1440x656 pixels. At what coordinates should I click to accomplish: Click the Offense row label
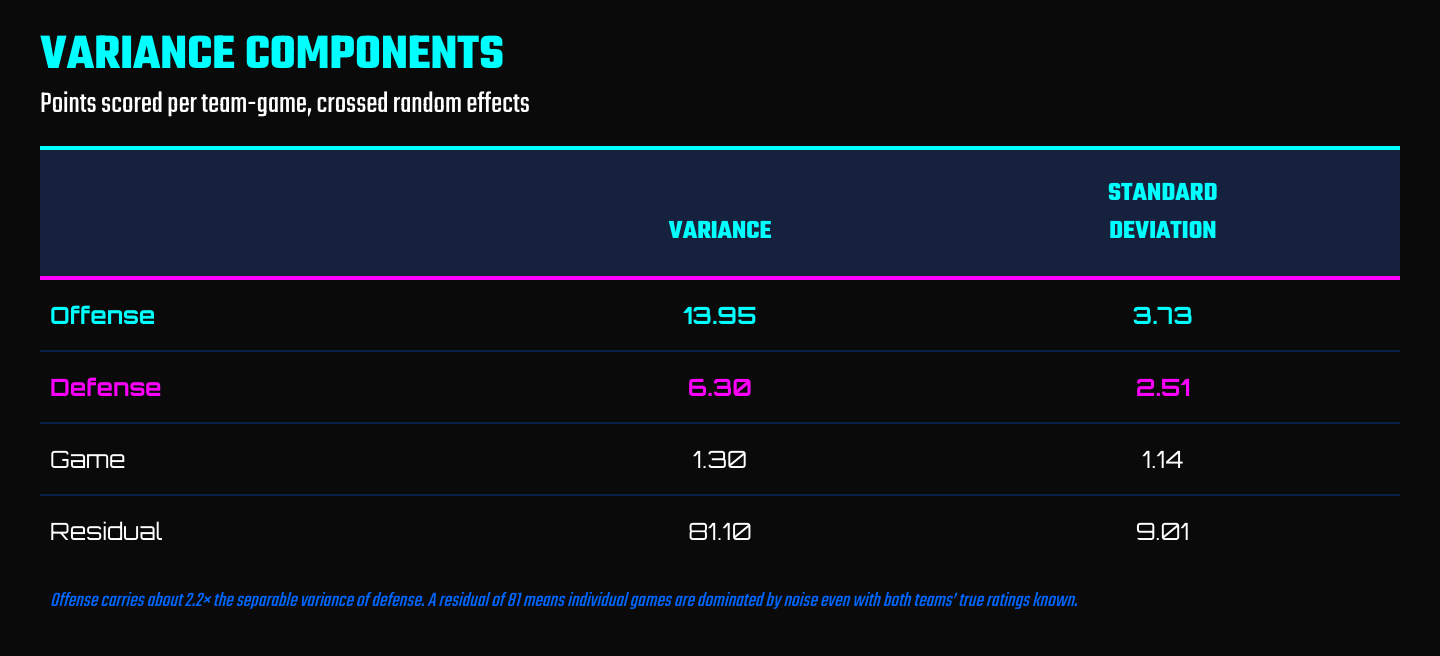click(x=103, y=316)
